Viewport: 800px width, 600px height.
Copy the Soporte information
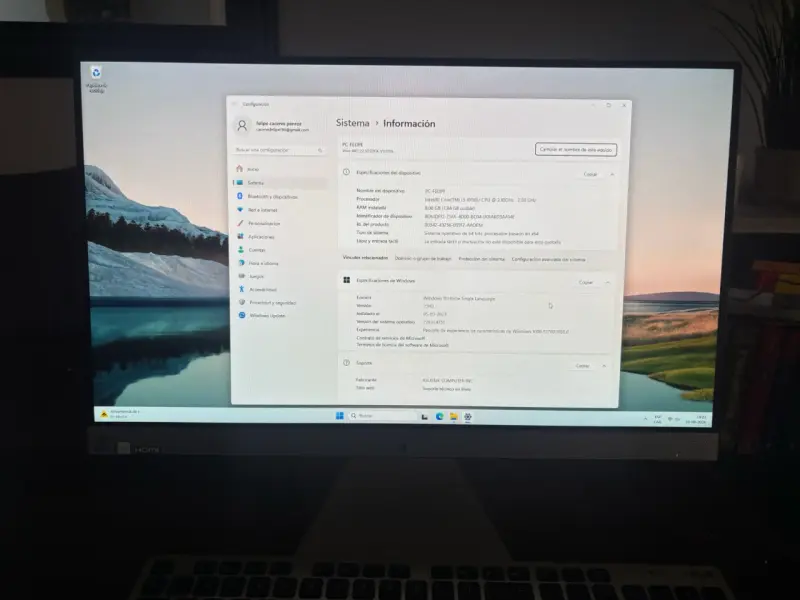coord(582,366)
